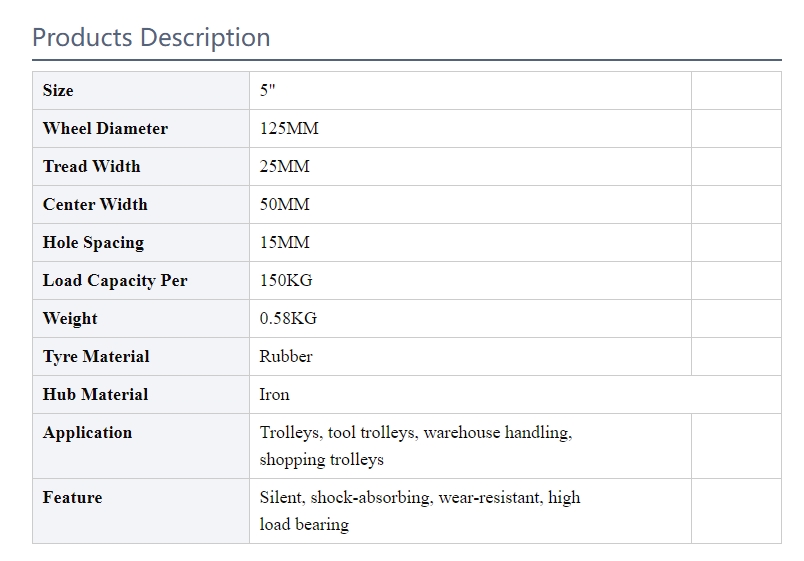Click the Rubber tyre material value
The height and width of the screenshot is (561, 804).
click(286, 356)
